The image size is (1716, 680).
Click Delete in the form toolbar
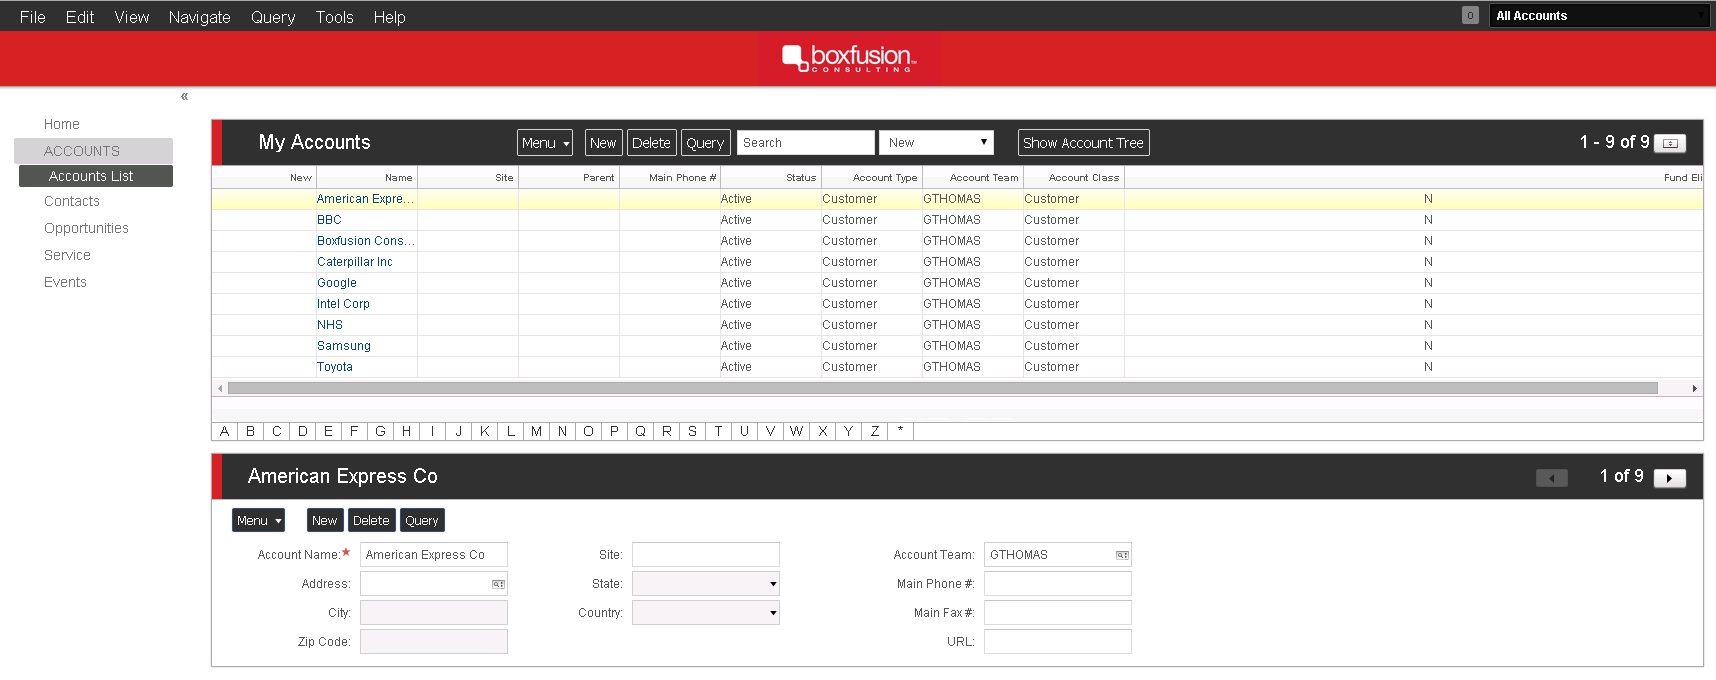[372, 521]
